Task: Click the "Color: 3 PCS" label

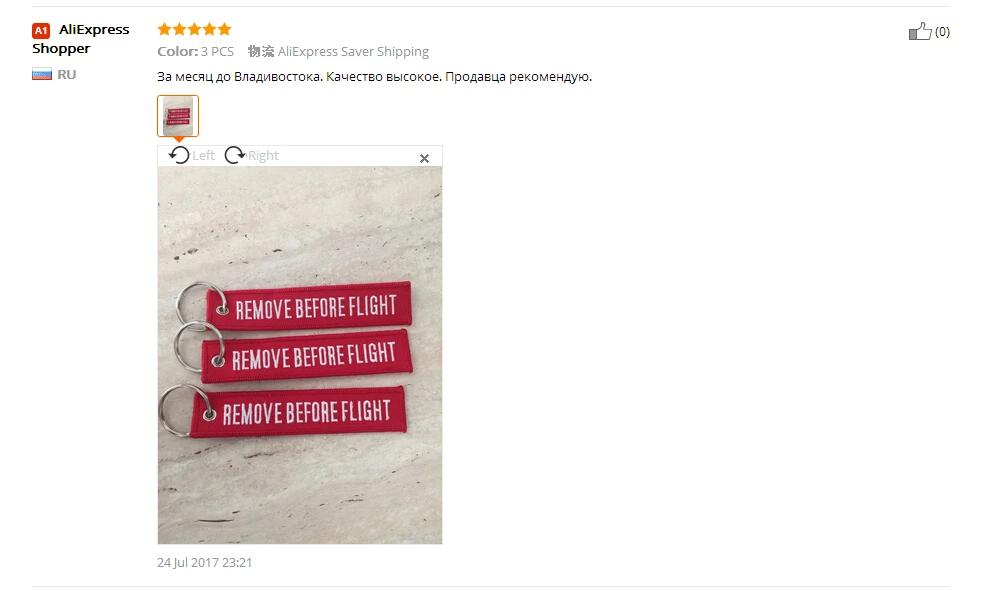Action: (195, 51)
